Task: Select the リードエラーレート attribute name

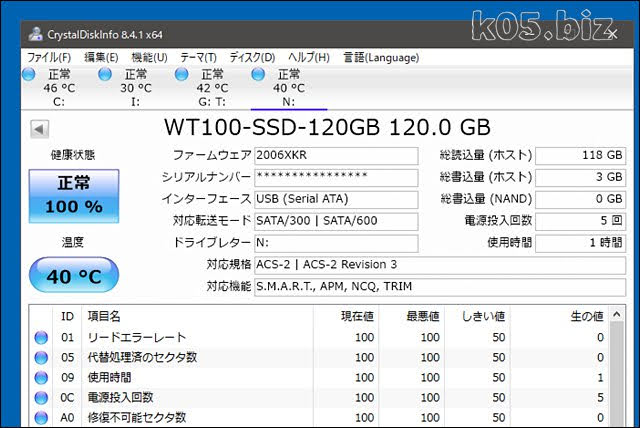Action: coord(137,337)
